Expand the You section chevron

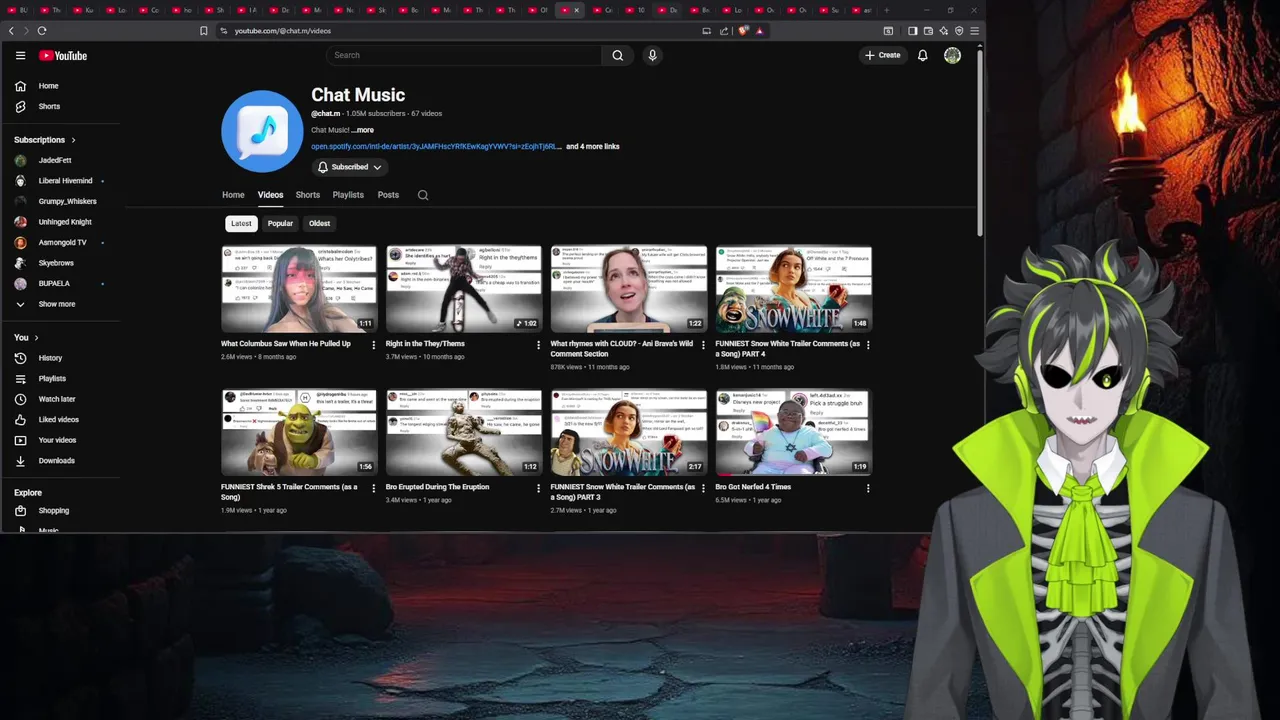(x=36, y=338)
